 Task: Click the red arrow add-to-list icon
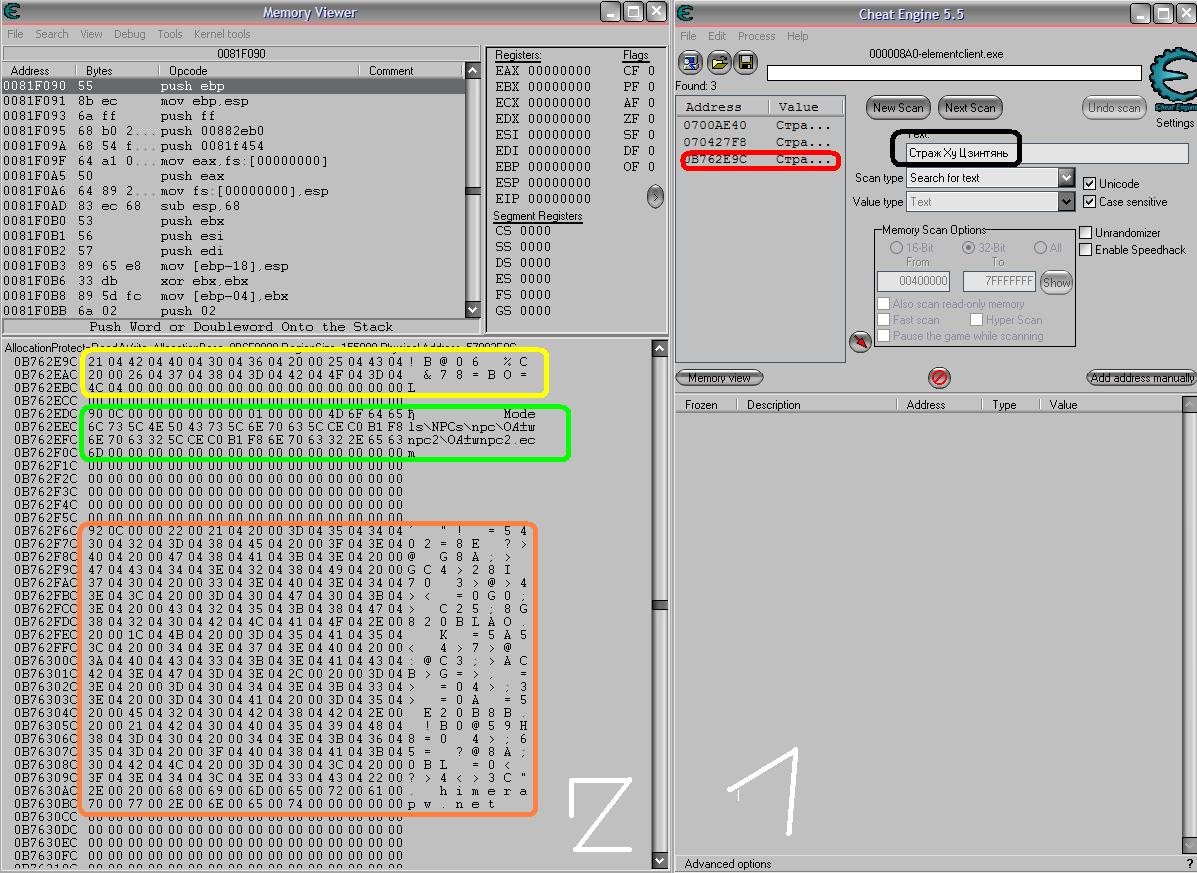coord(860,341)
